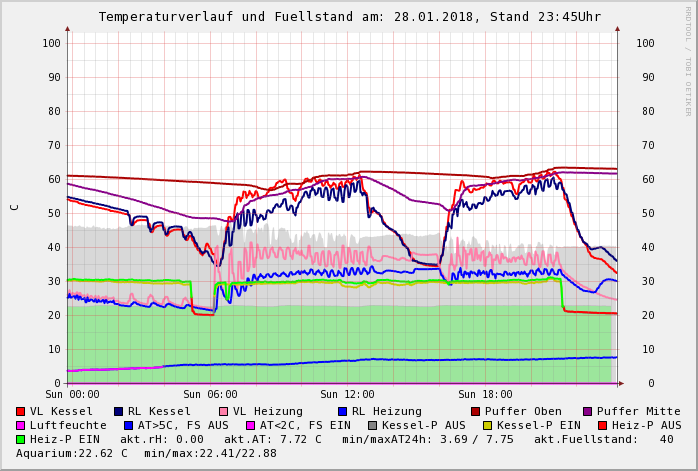
Task: Select the green Heiz-P EIN legend swatch
Action: coord(21,439)
